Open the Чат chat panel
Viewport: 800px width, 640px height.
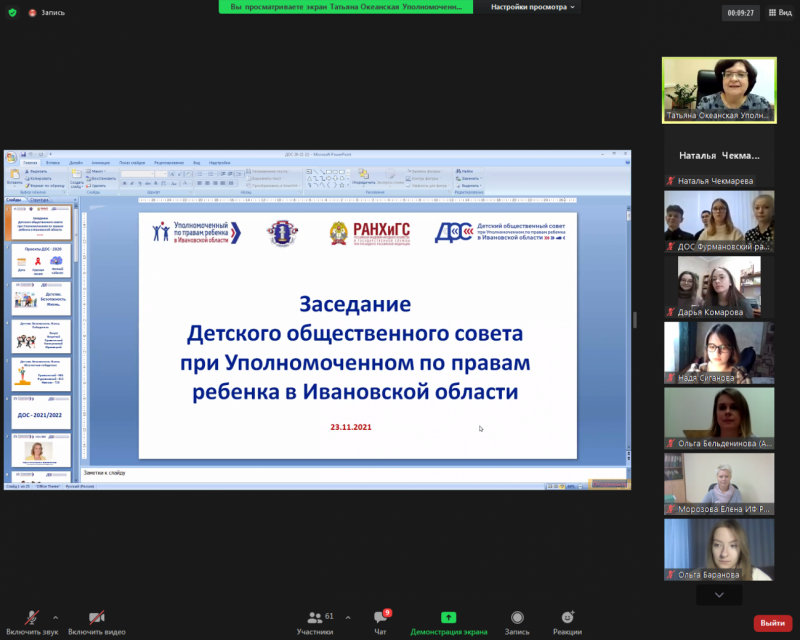pos(380,622)
